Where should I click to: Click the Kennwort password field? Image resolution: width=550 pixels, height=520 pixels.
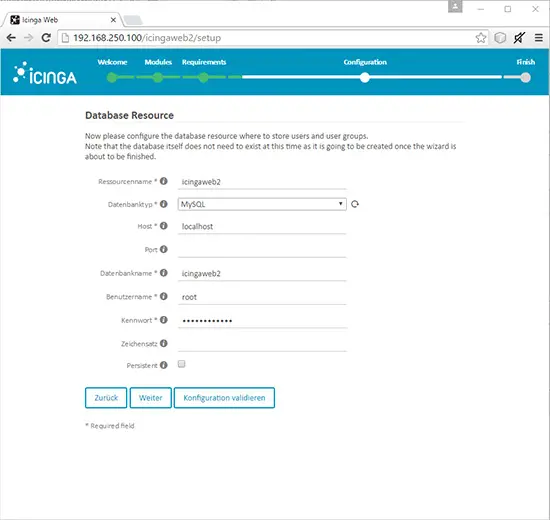[x=262, y=320]
